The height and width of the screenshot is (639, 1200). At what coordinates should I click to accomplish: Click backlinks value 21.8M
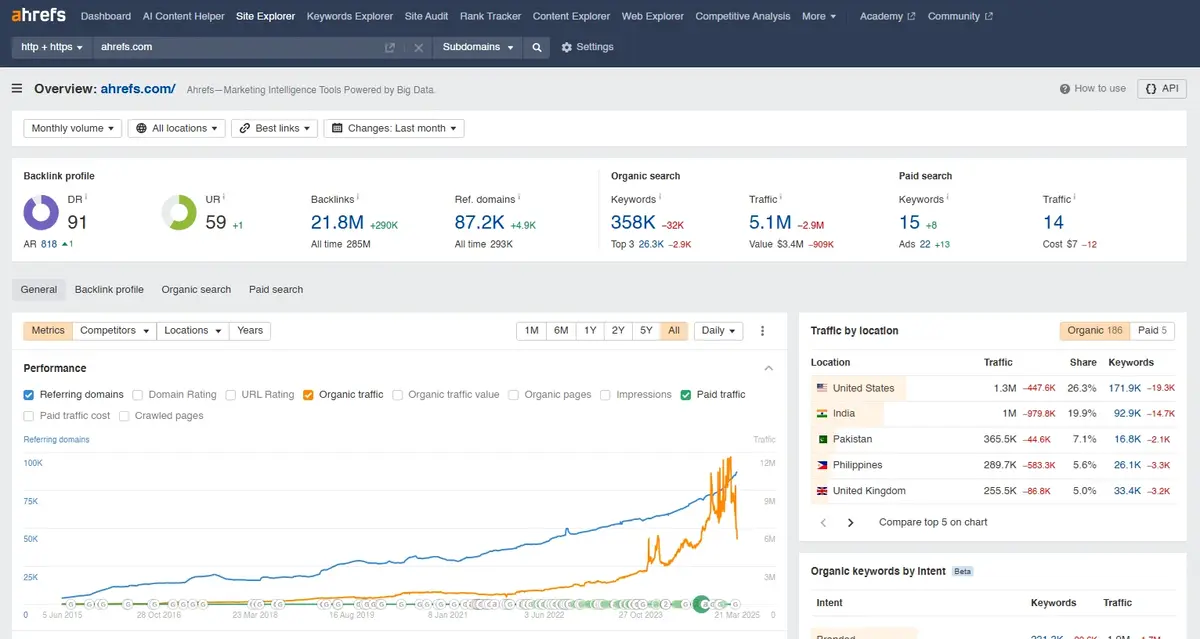pyautogui.click(x=337, y=223)
